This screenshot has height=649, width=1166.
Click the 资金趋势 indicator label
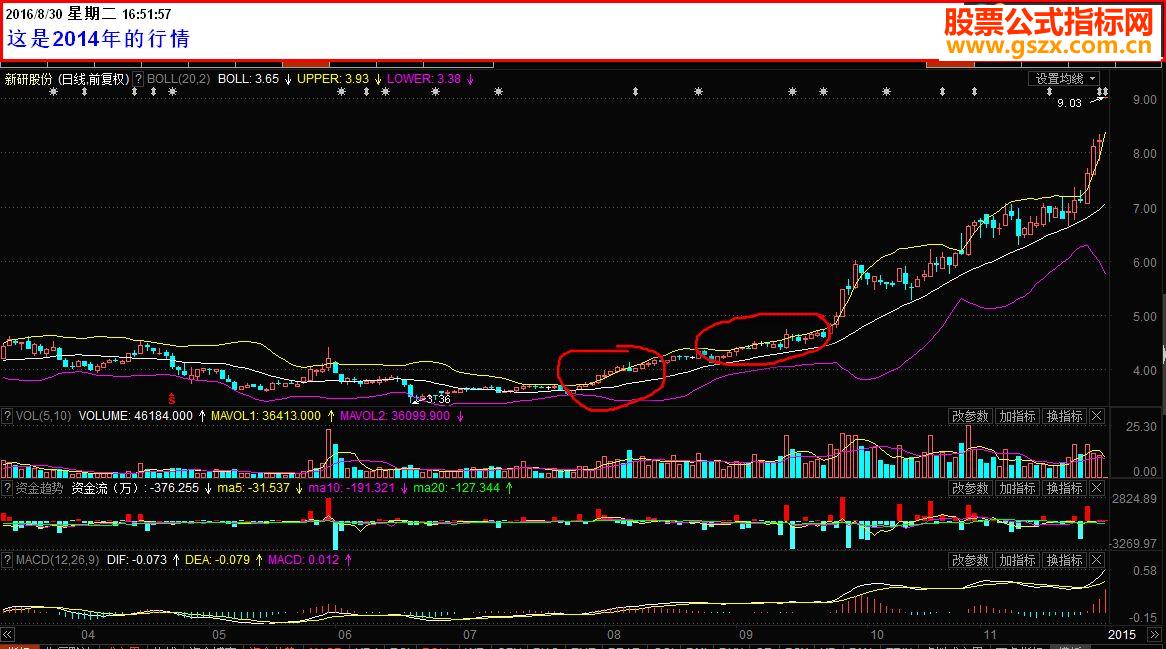coord(39,488)
